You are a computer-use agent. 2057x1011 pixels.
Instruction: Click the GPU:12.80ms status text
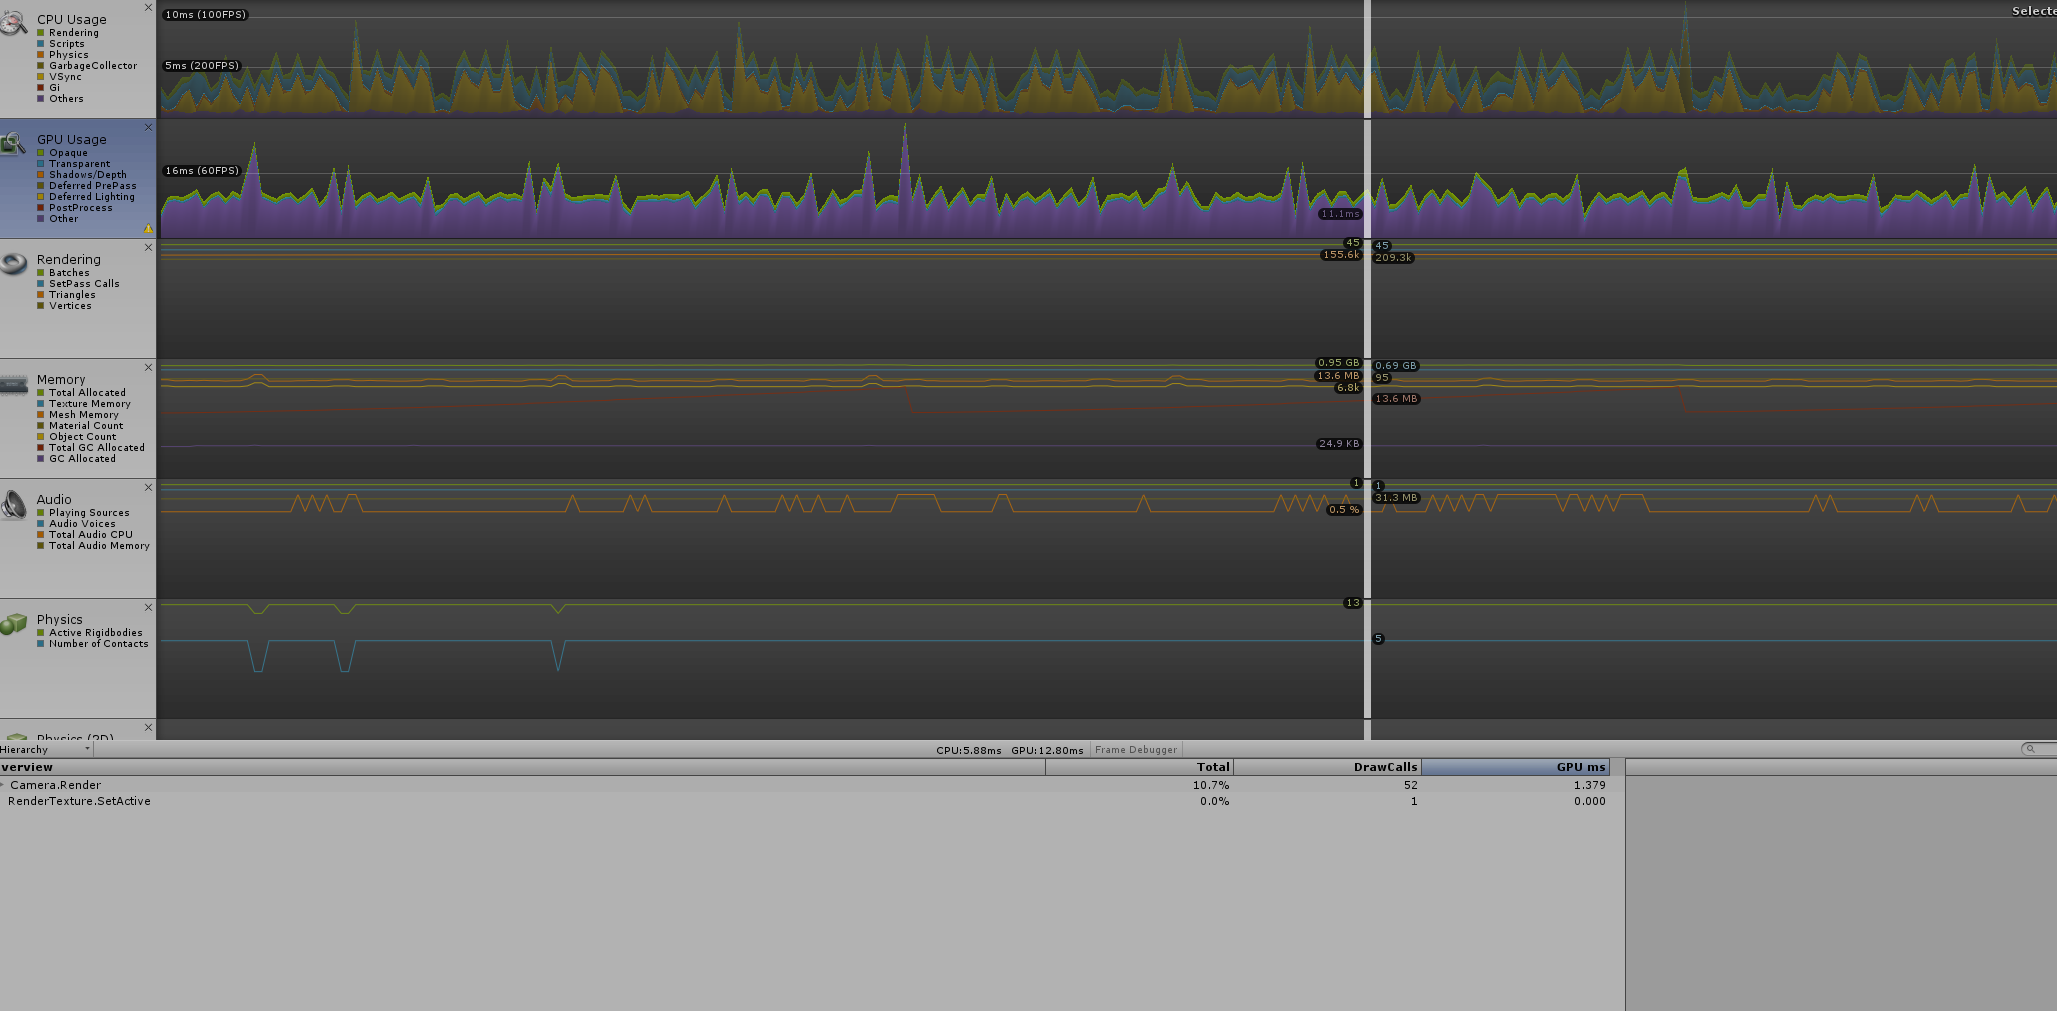(x=1047, y=750)
